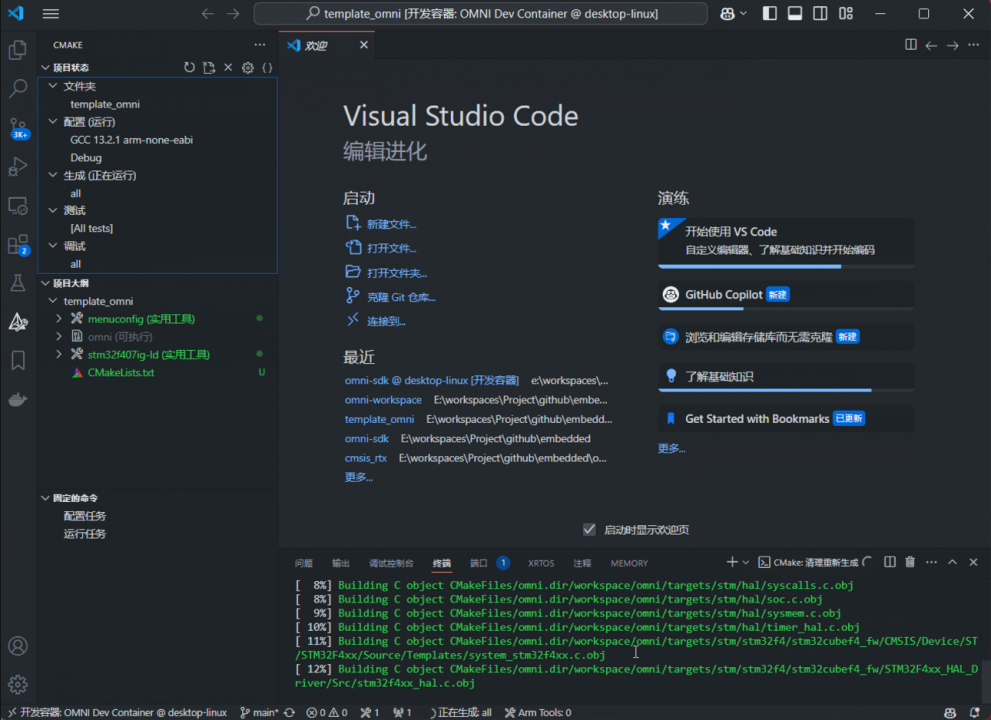
Task: Switch to the 问题 panel tab
Action: (x=303, y=563)
